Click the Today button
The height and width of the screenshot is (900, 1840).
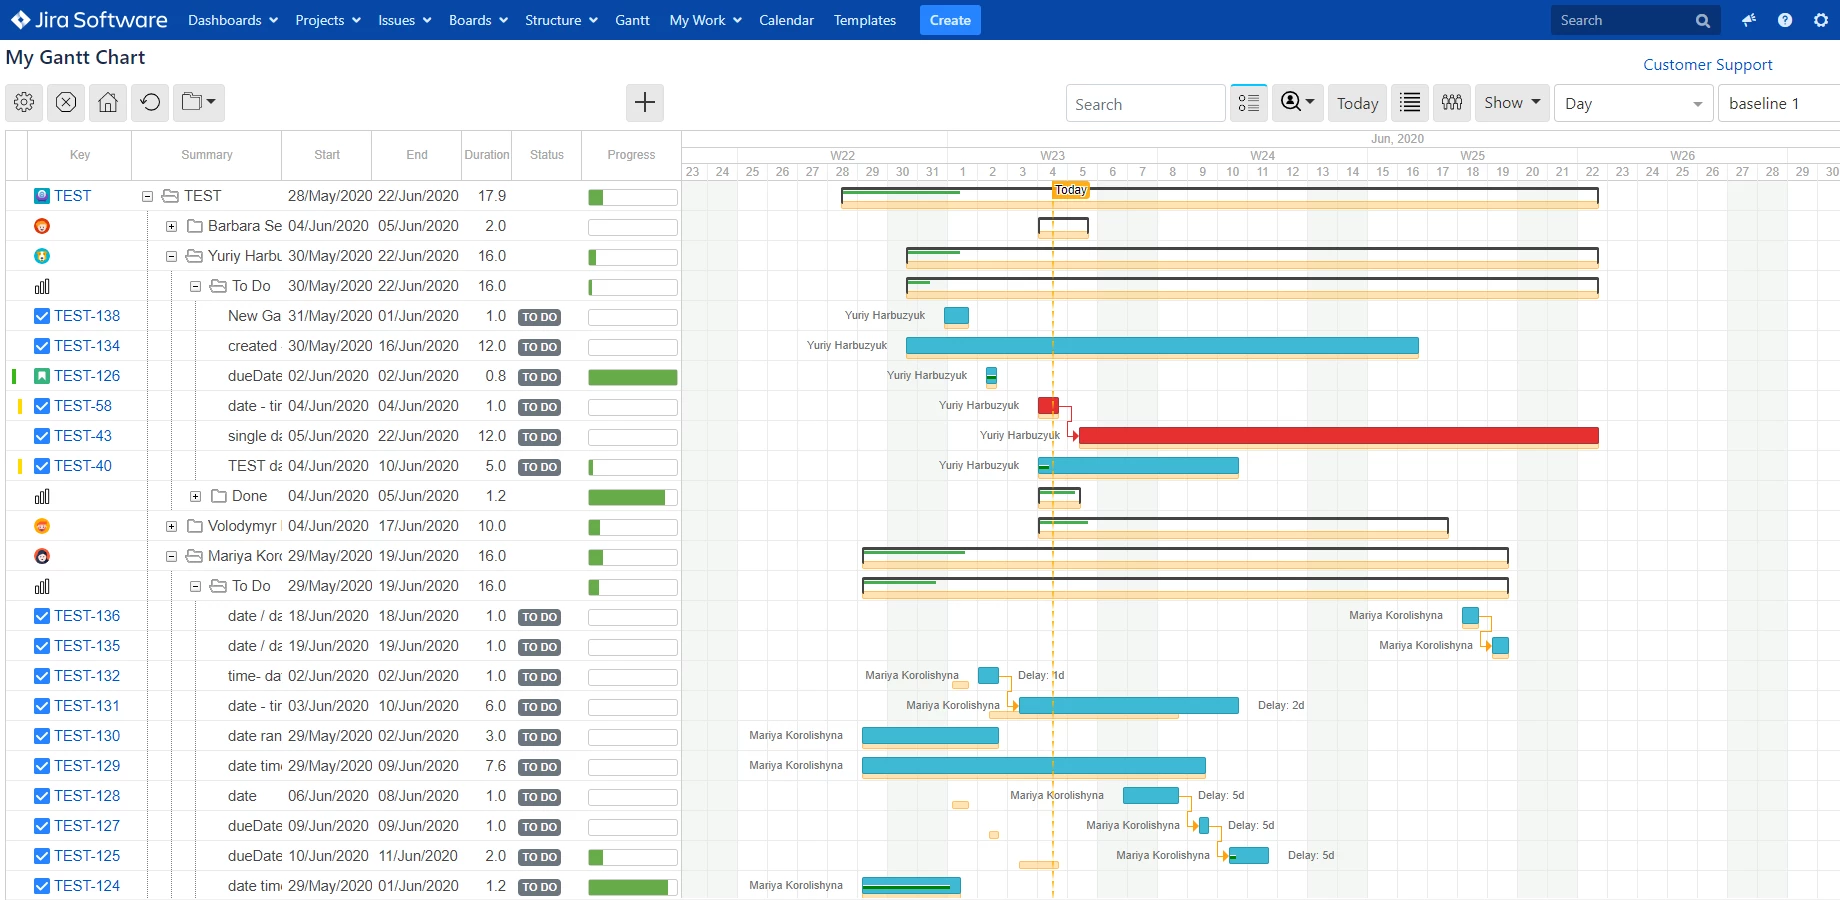coord(1357,103)
